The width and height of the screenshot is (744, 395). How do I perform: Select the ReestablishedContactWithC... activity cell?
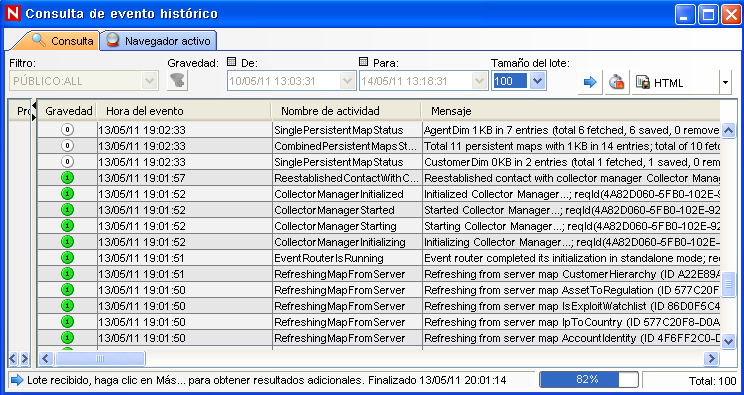click(x=347, y=178)
